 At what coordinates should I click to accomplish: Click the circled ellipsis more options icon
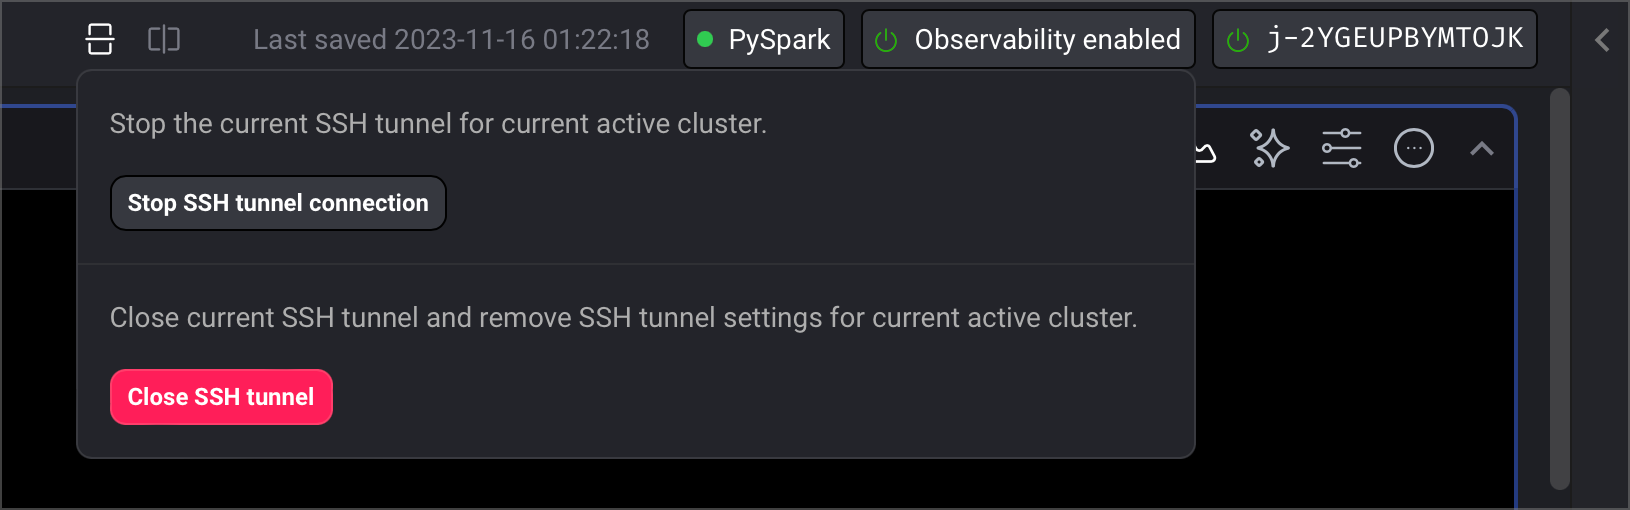point(1414,149)
